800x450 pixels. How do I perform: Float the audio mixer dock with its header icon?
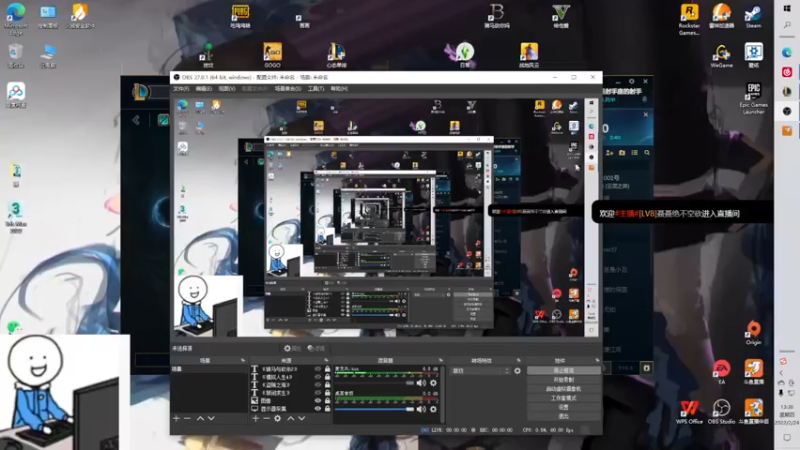click(x=441, y=360)
